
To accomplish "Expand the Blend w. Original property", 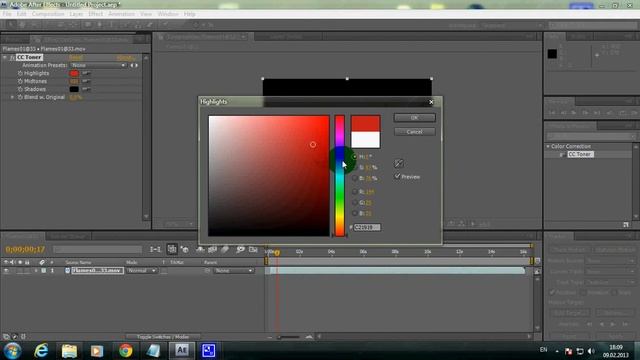I will click(12, 97).
